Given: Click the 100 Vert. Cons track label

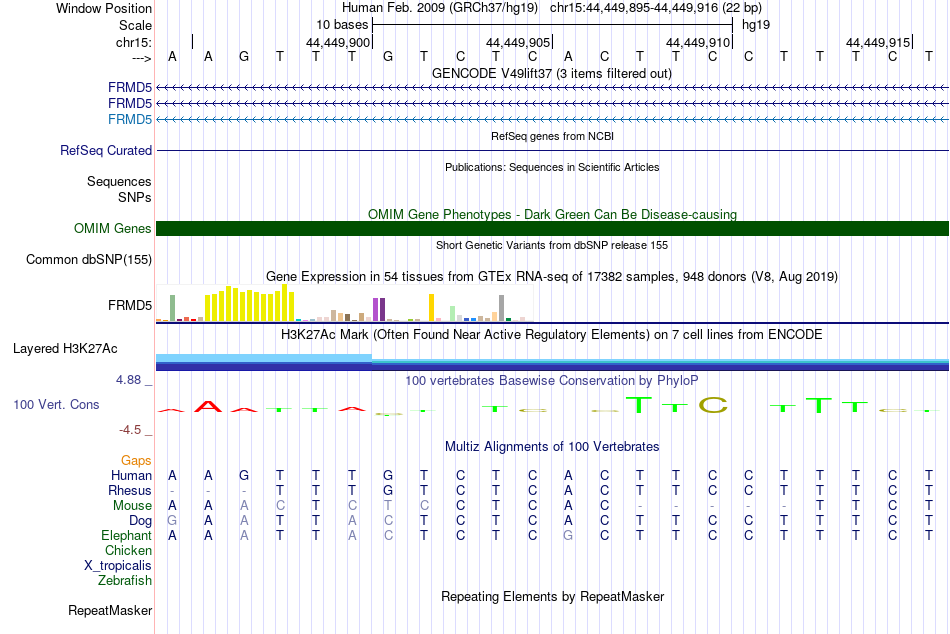Looking at the screenshot, I should 56,404.
